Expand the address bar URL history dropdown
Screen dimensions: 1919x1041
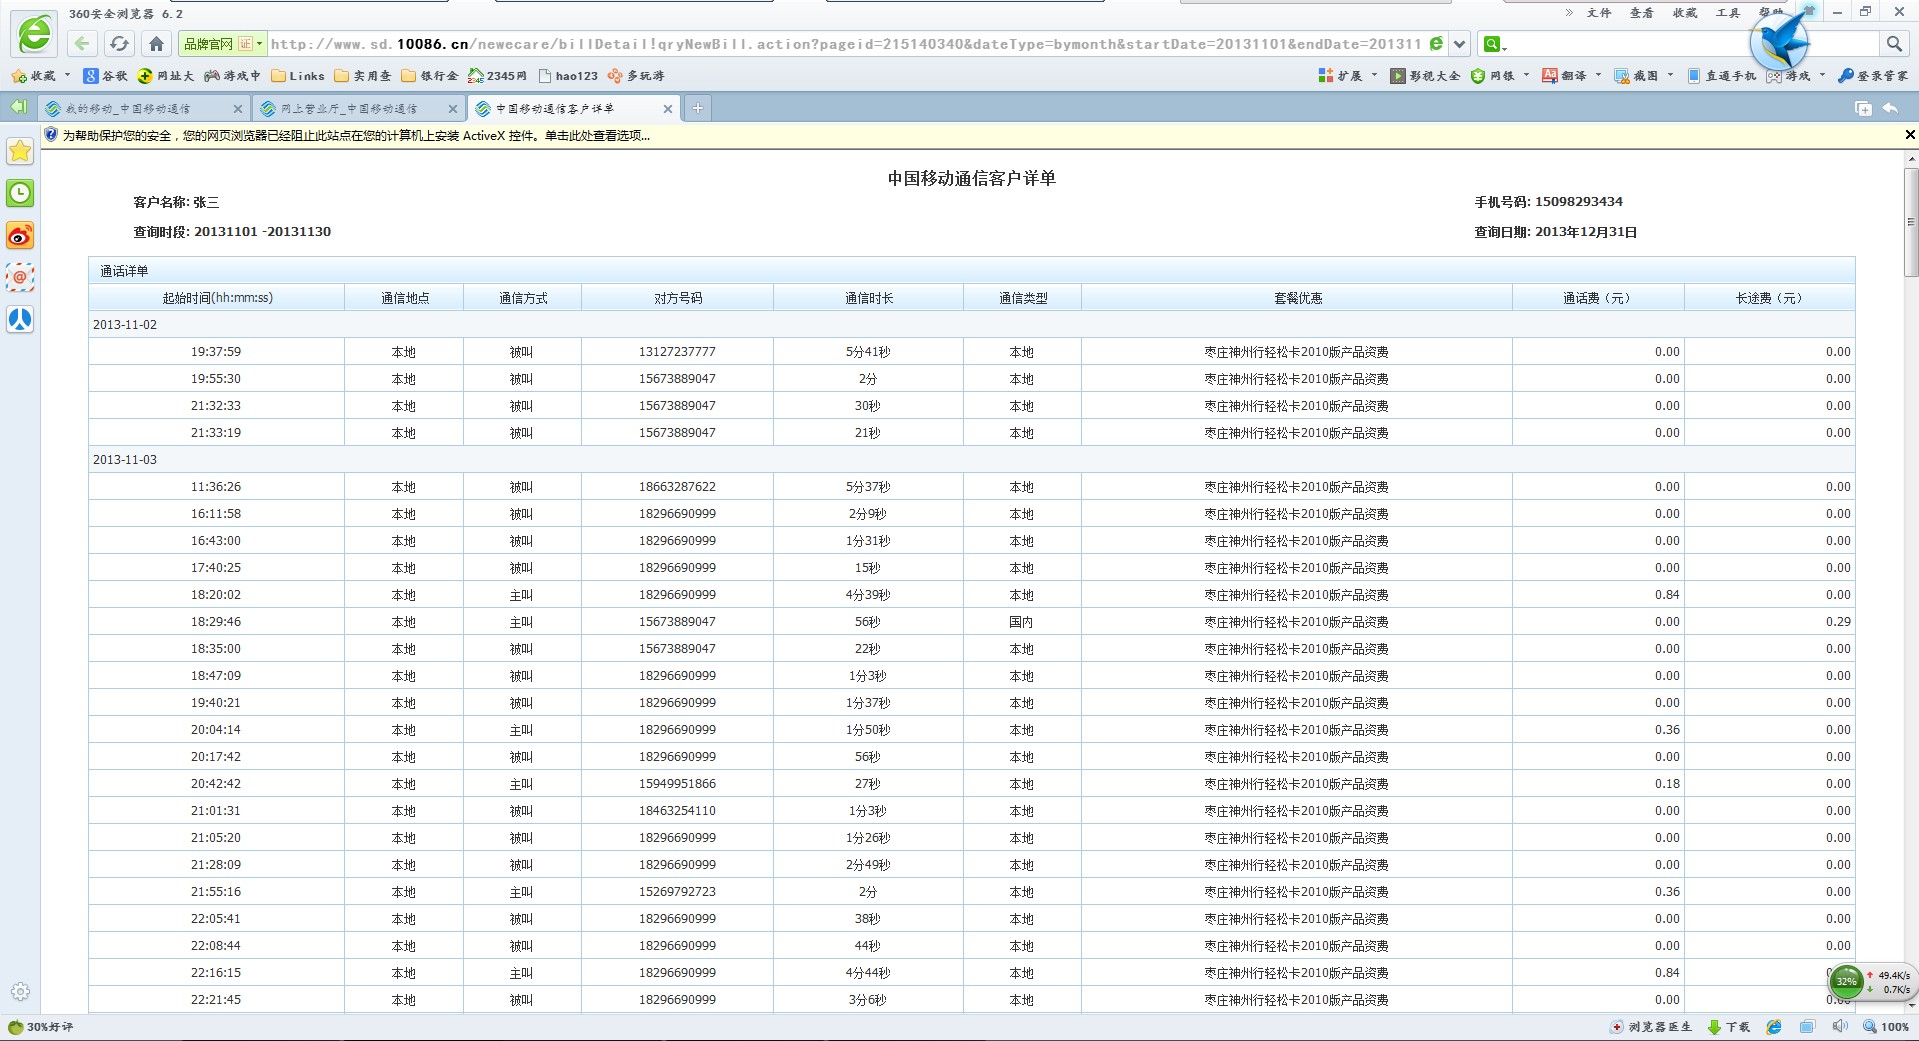(1459, 44)
